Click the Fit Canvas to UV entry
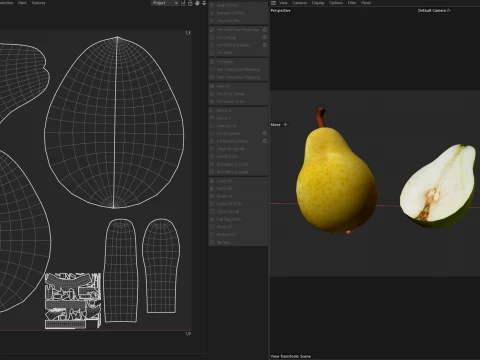Viewport: 480px width, 360px height. click(x=238, y=101)
